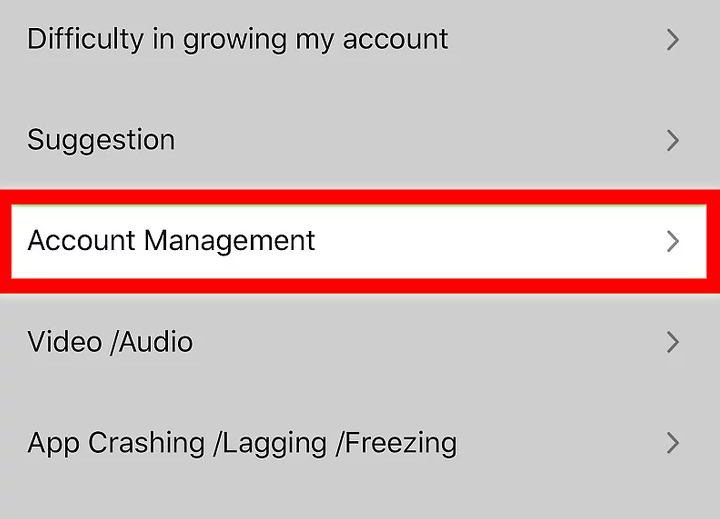Choose the Account Management text label
The image size is (720, 519).
click(171, 241)
